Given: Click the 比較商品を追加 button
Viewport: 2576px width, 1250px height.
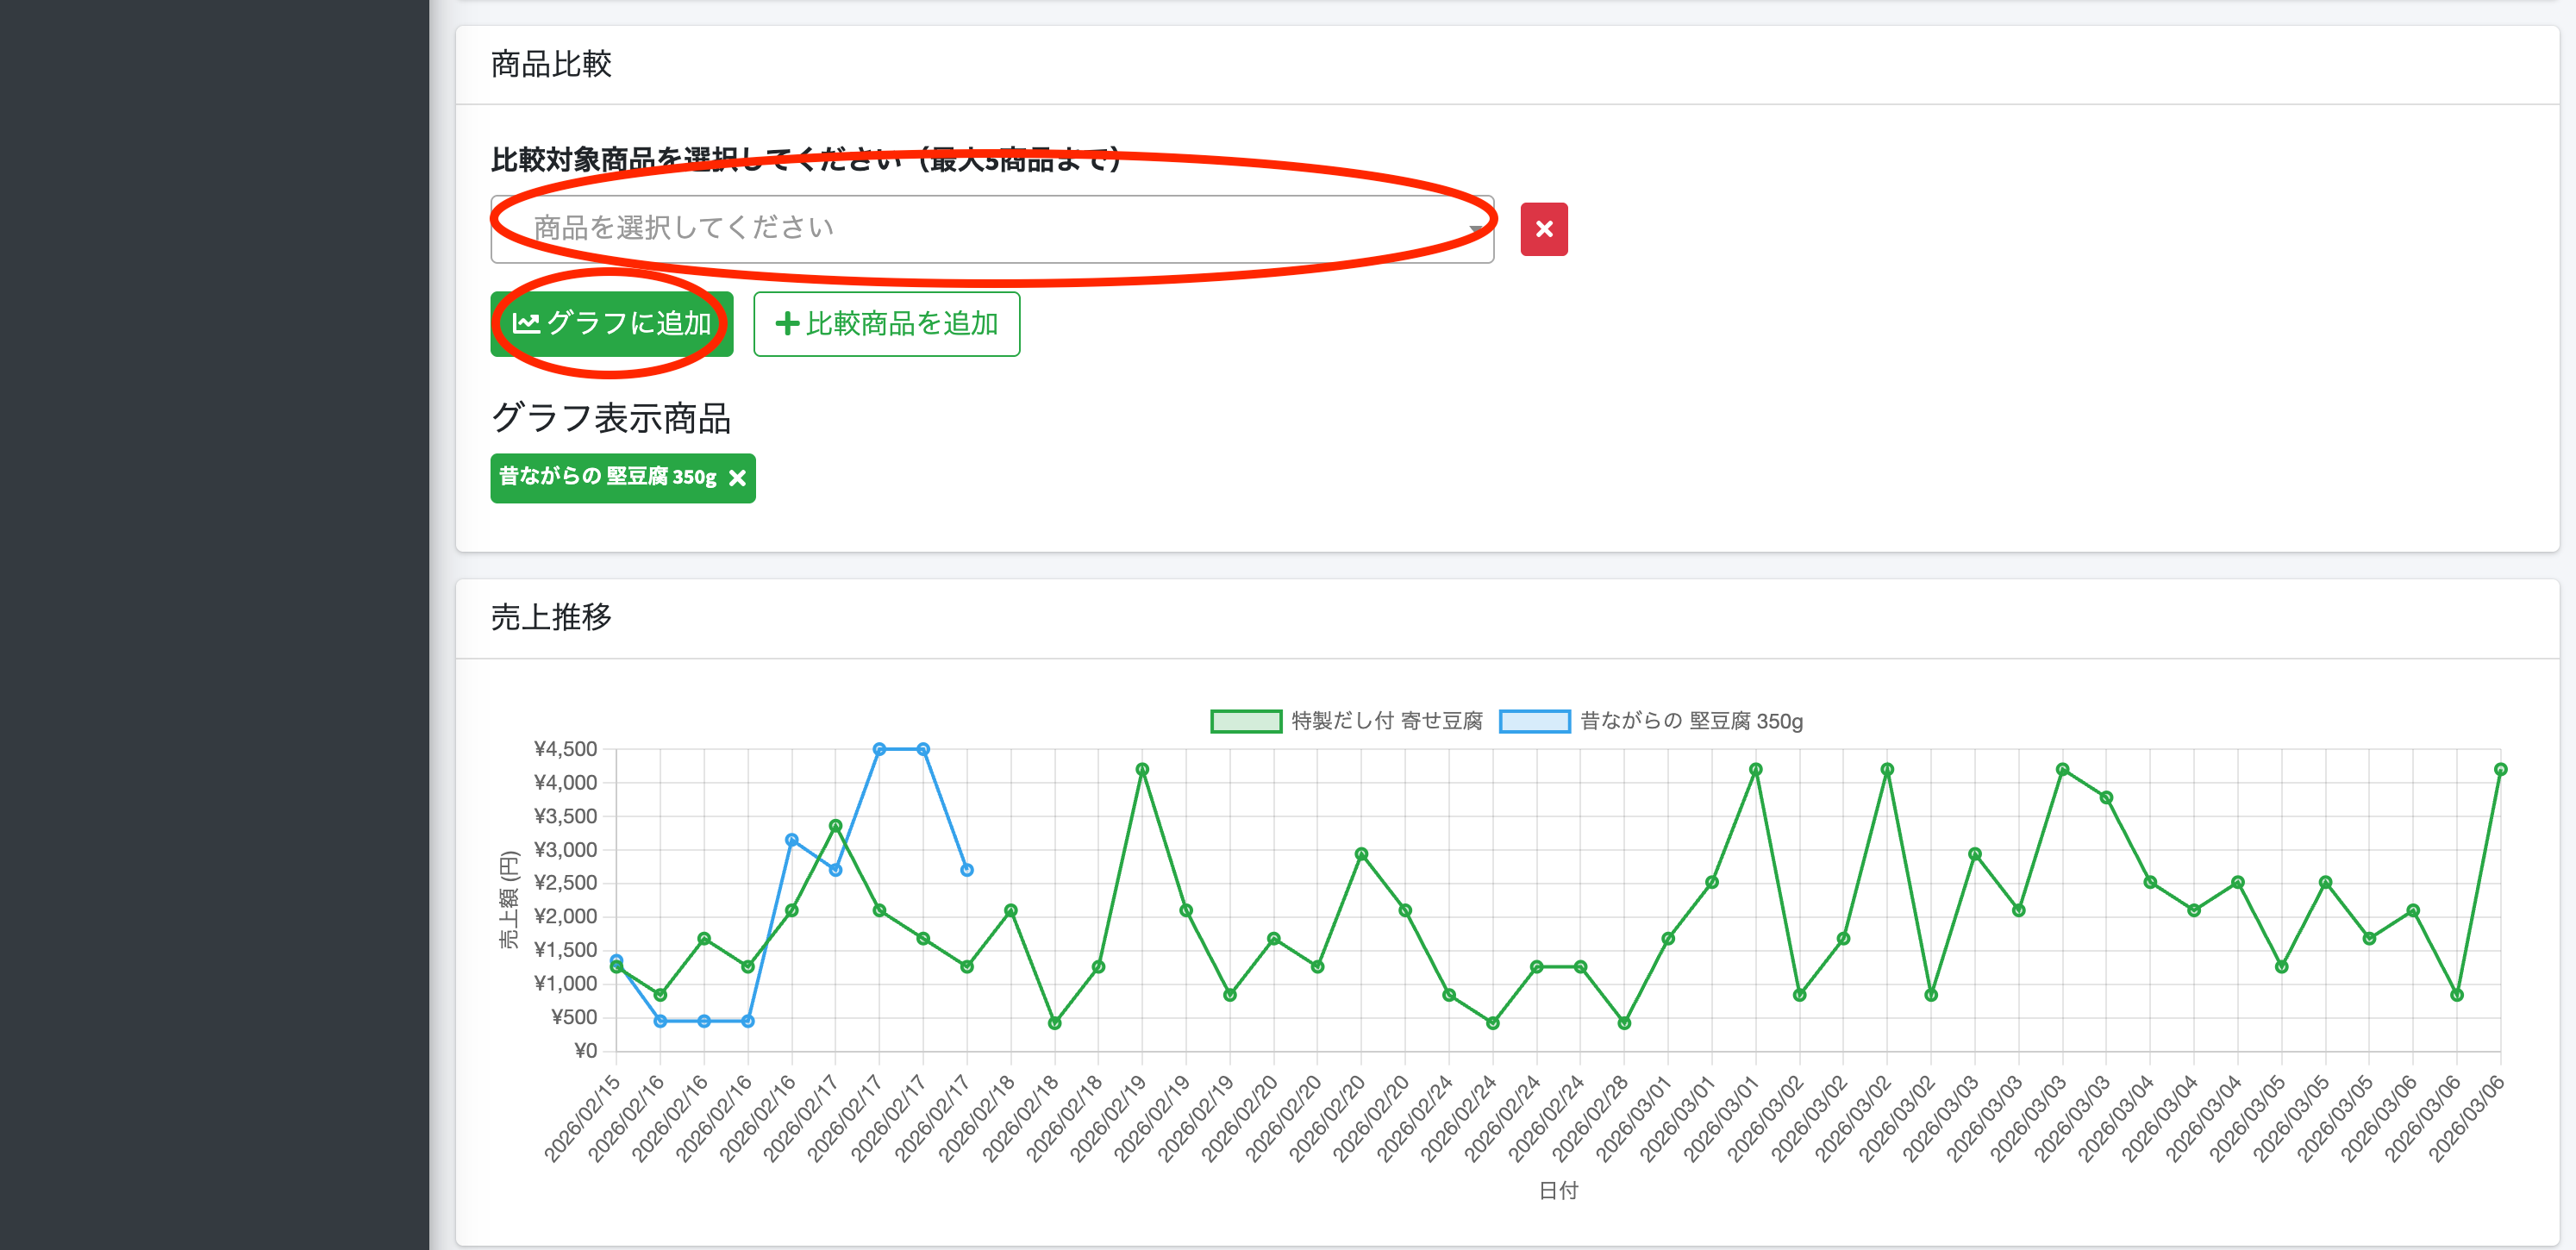Looking at the screenshot, I should (x=886, y=324).
